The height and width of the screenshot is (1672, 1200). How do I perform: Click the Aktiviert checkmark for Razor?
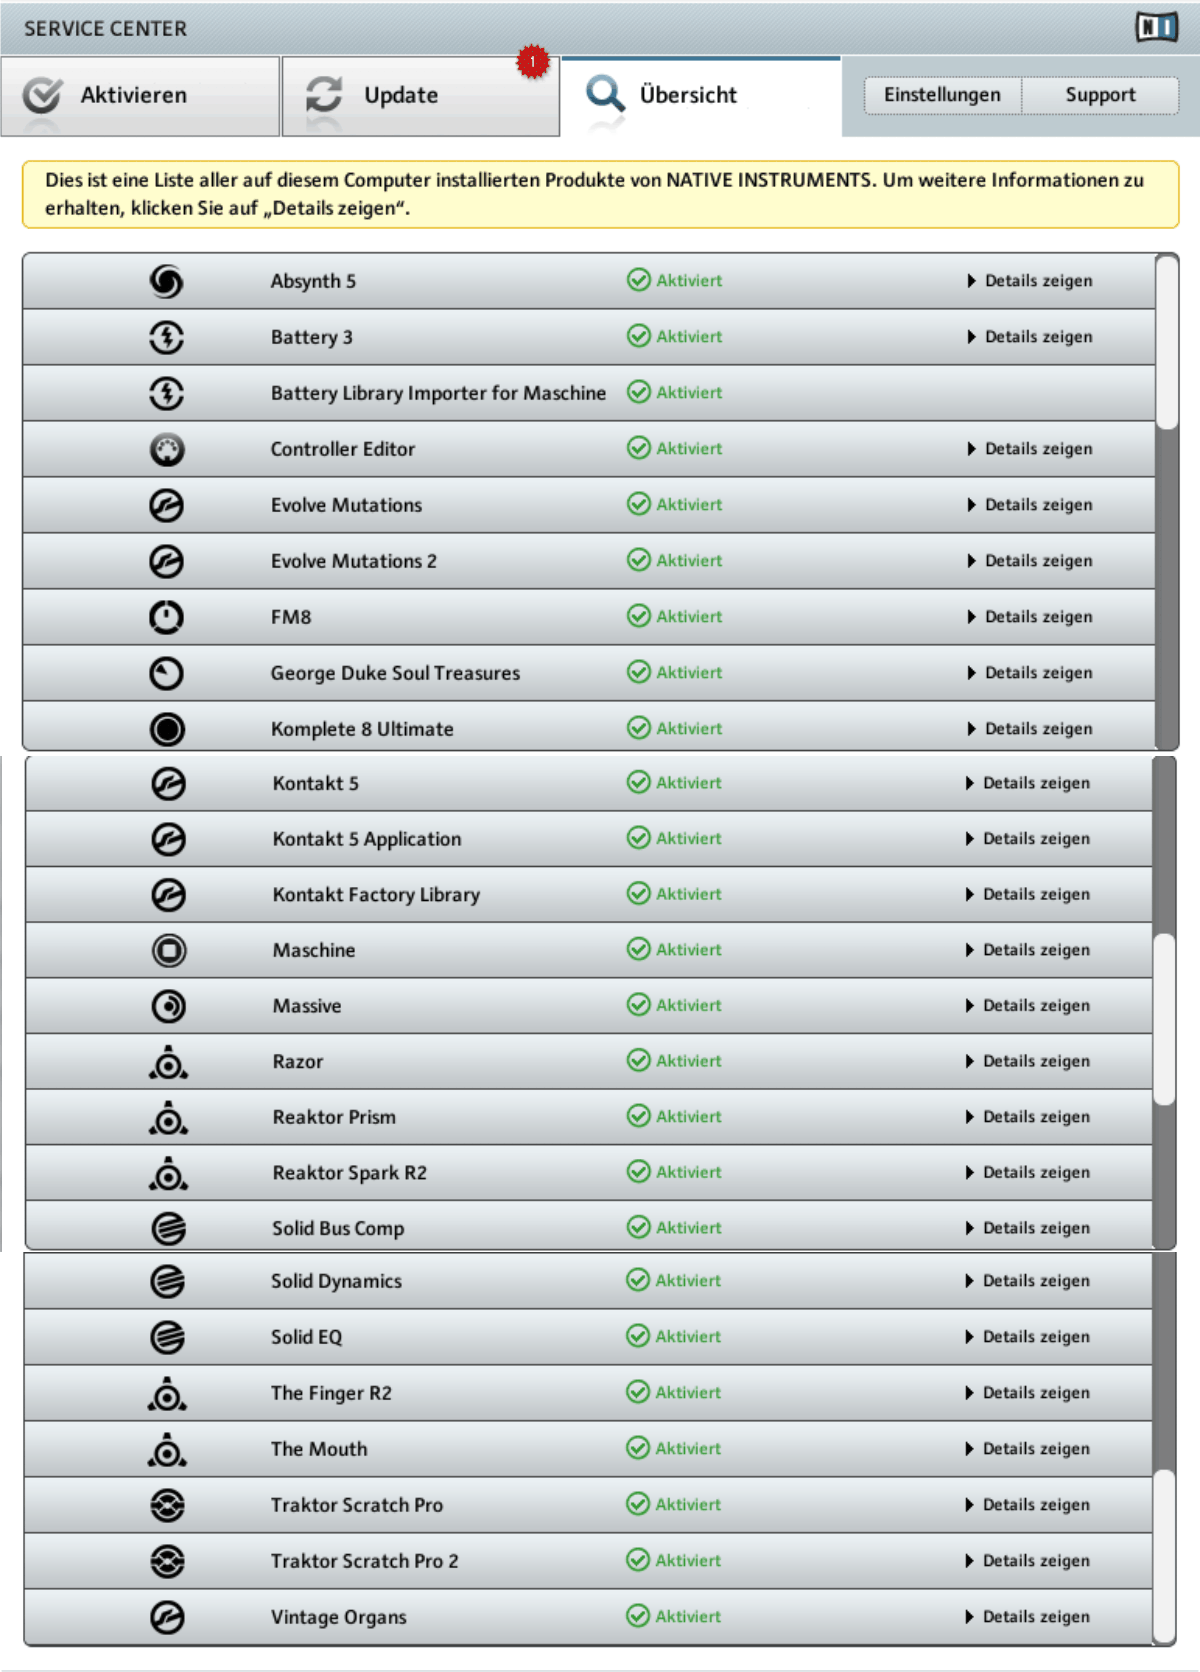pyautogui.click(x=638, y=1060)
